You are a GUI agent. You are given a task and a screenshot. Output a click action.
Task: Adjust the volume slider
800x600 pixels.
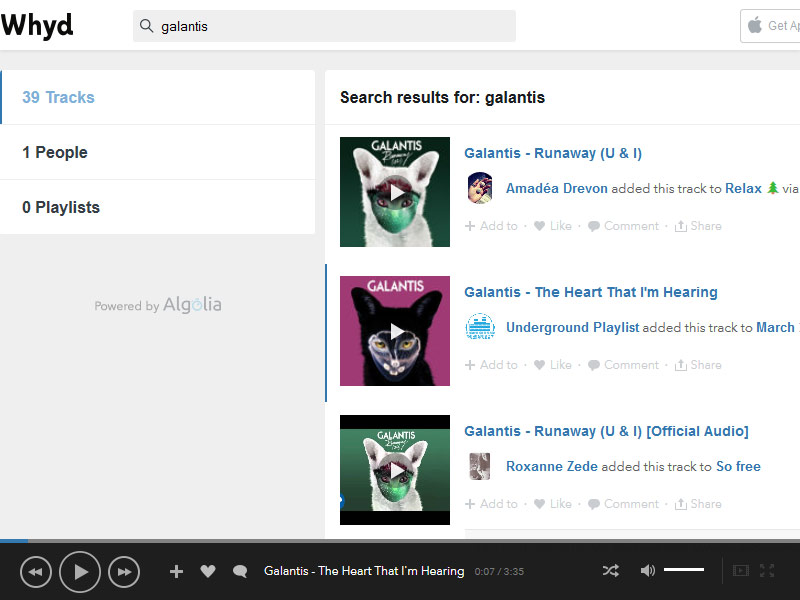684,569
